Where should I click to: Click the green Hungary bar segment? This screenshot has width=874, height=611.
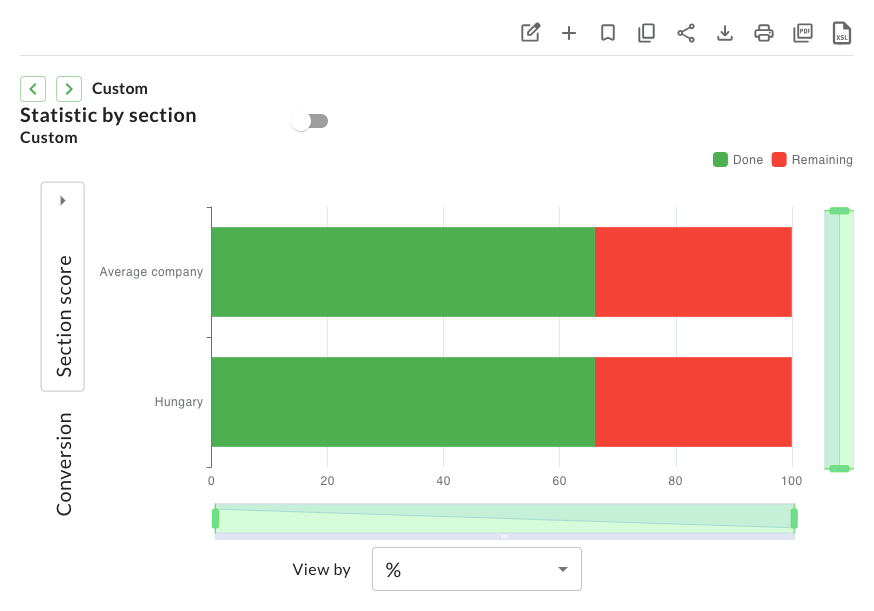point(402,402)
